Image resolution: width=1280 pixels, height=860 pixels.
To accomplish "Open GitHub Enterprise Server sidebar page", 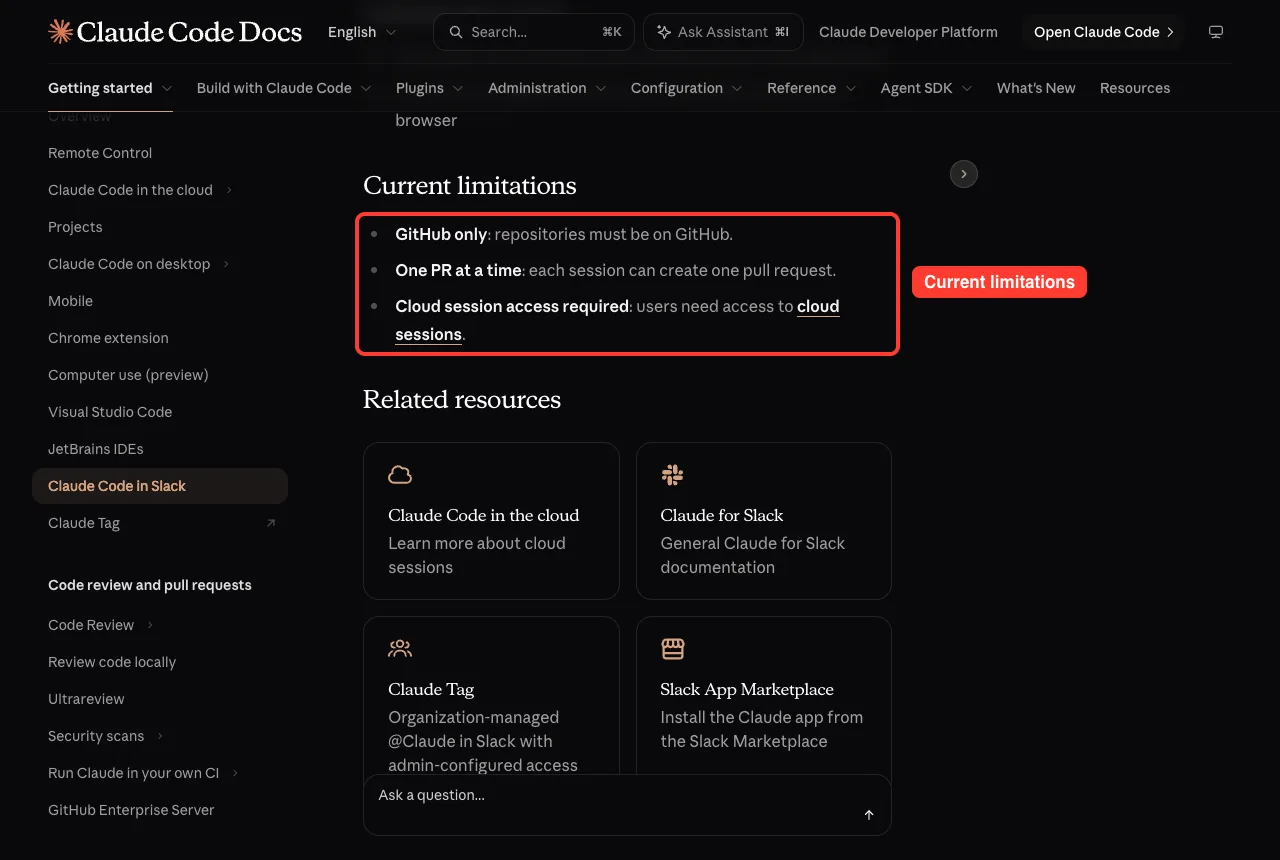I will 131,810.
